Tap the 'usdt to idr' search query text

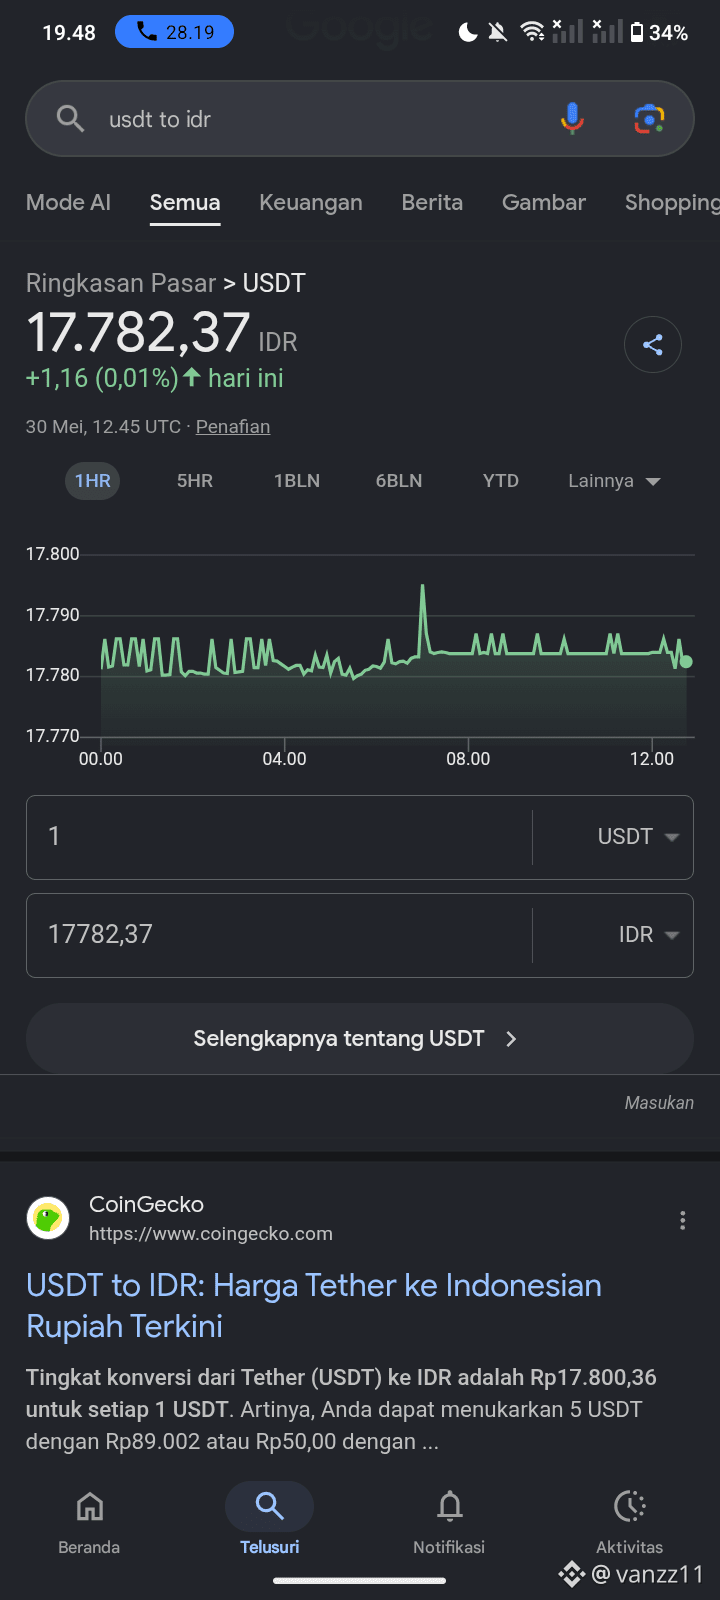[160, 119]
